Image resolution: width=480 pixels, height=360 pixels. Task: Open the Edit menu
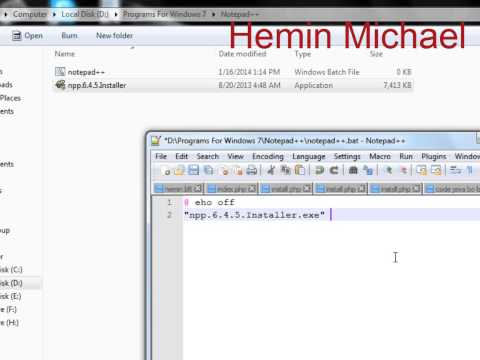tap(182, 156)
